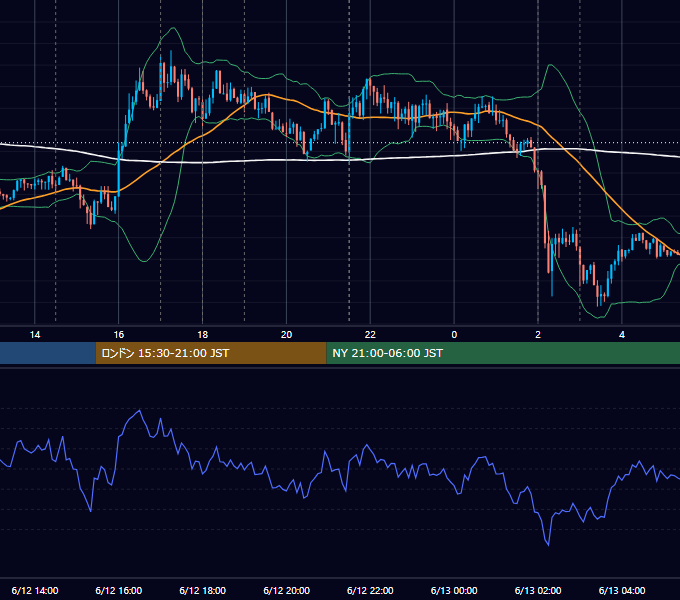
Task: Click the 18 hour label on price chart axis
Action: [203, 335]
